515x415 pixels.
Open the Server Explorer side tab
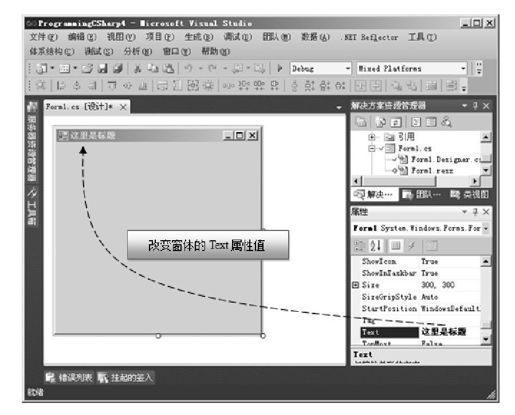point(32,143)
